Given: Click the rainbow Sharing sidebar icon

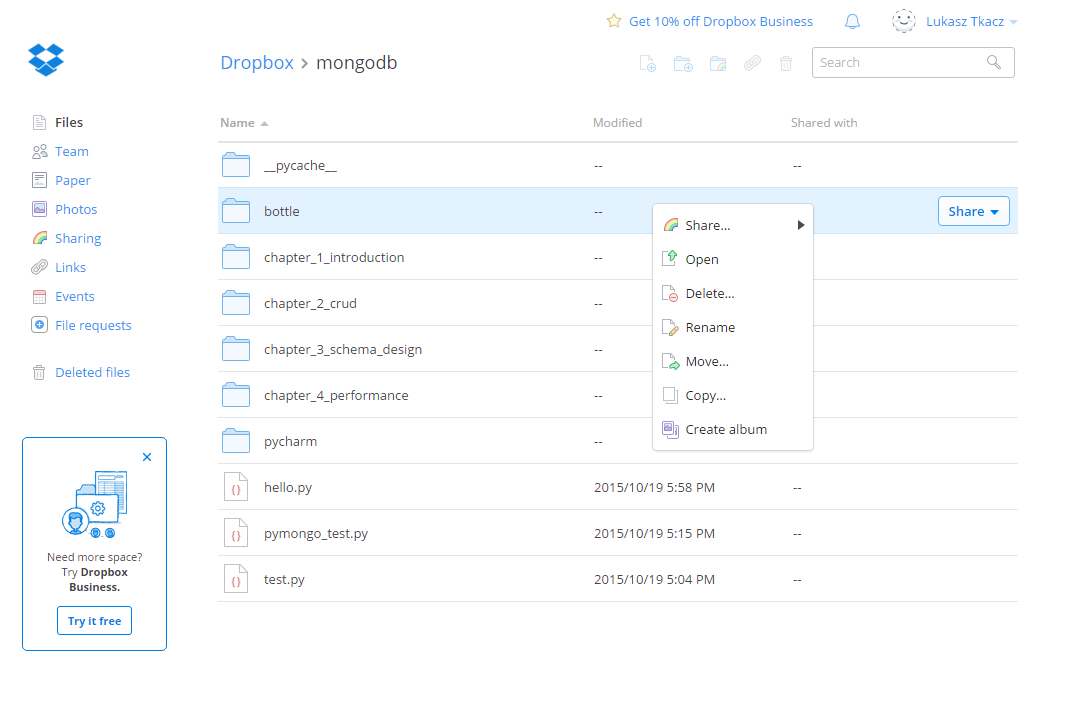Looking at the screenshot, I should tap(40, 238).
